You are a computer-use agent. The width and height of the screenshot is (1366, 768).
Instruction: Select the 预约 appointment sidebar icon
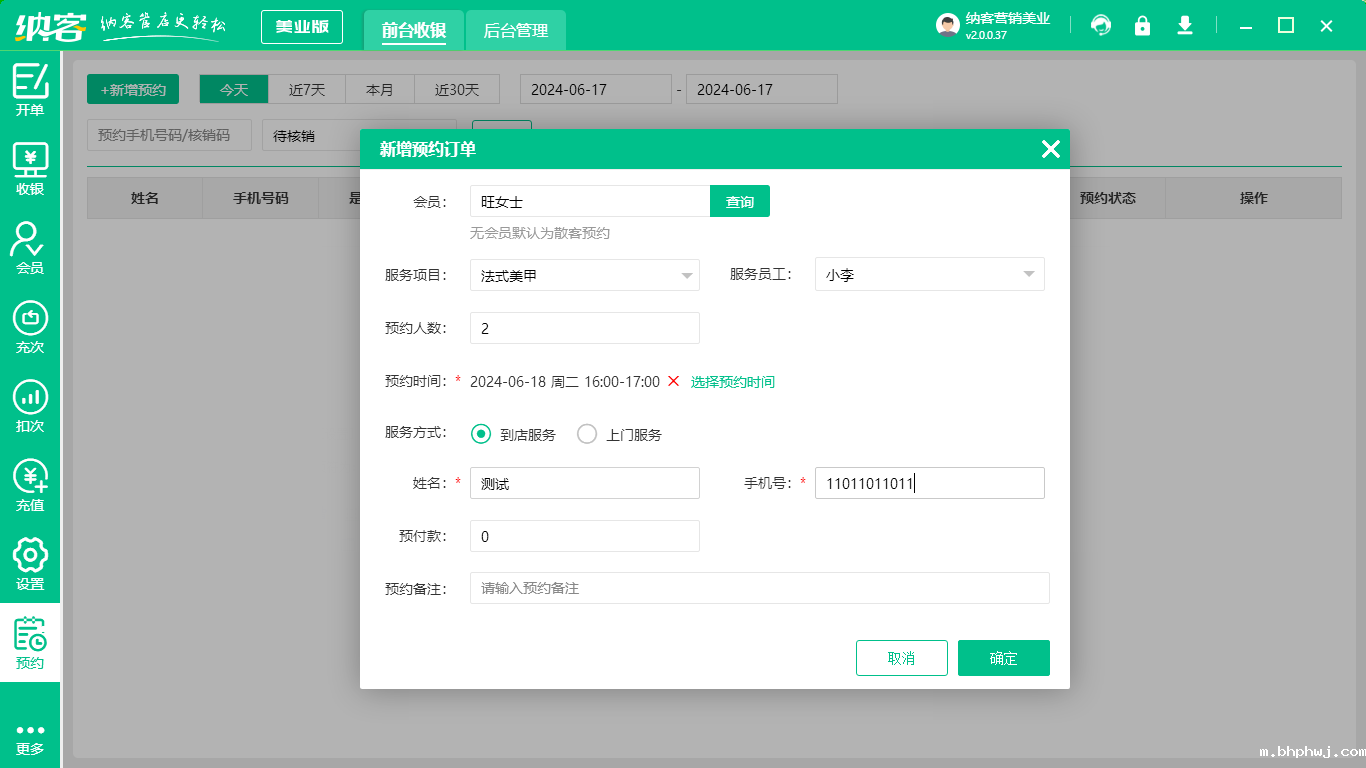click(30, 643)
